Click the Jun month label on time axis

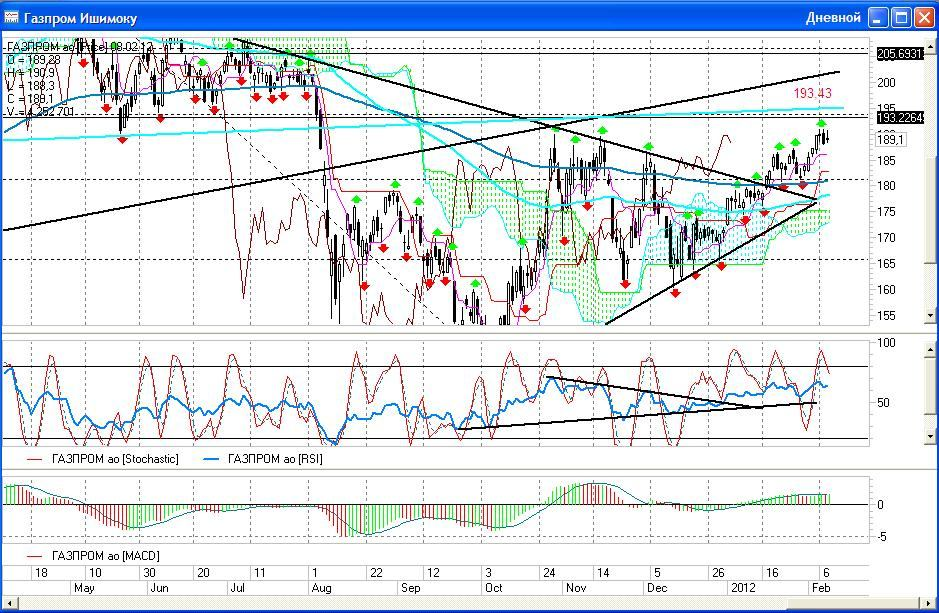pyautogui.click(x=159, y=588)
